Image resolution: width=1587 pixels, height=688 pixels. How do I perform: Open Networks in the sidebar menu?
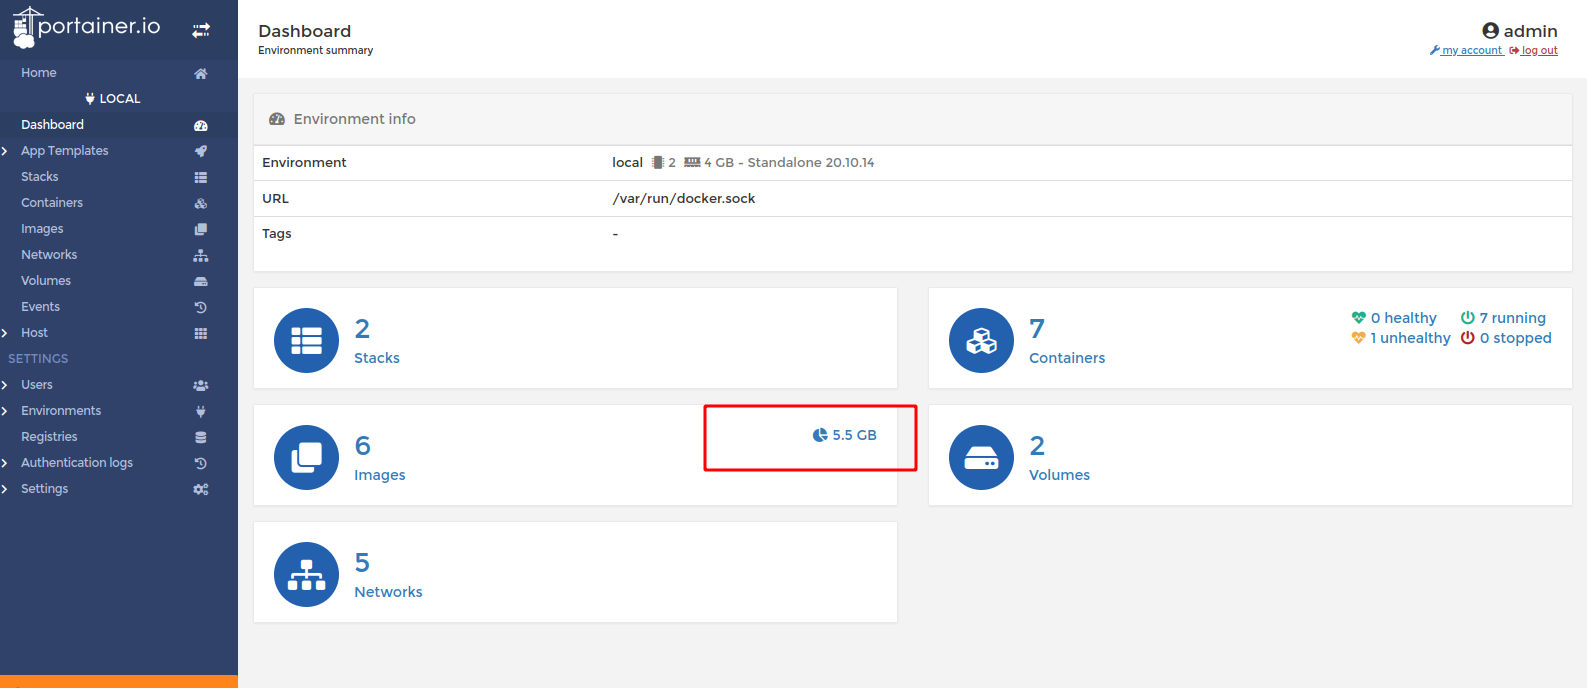pos(49,255)
